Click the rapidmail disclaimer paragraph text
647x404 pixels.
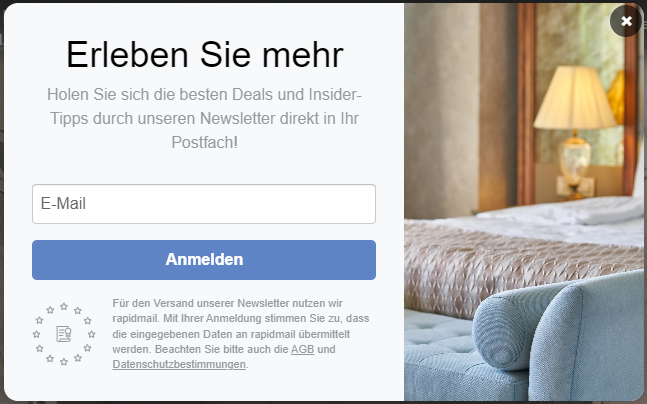coord(241,334)
